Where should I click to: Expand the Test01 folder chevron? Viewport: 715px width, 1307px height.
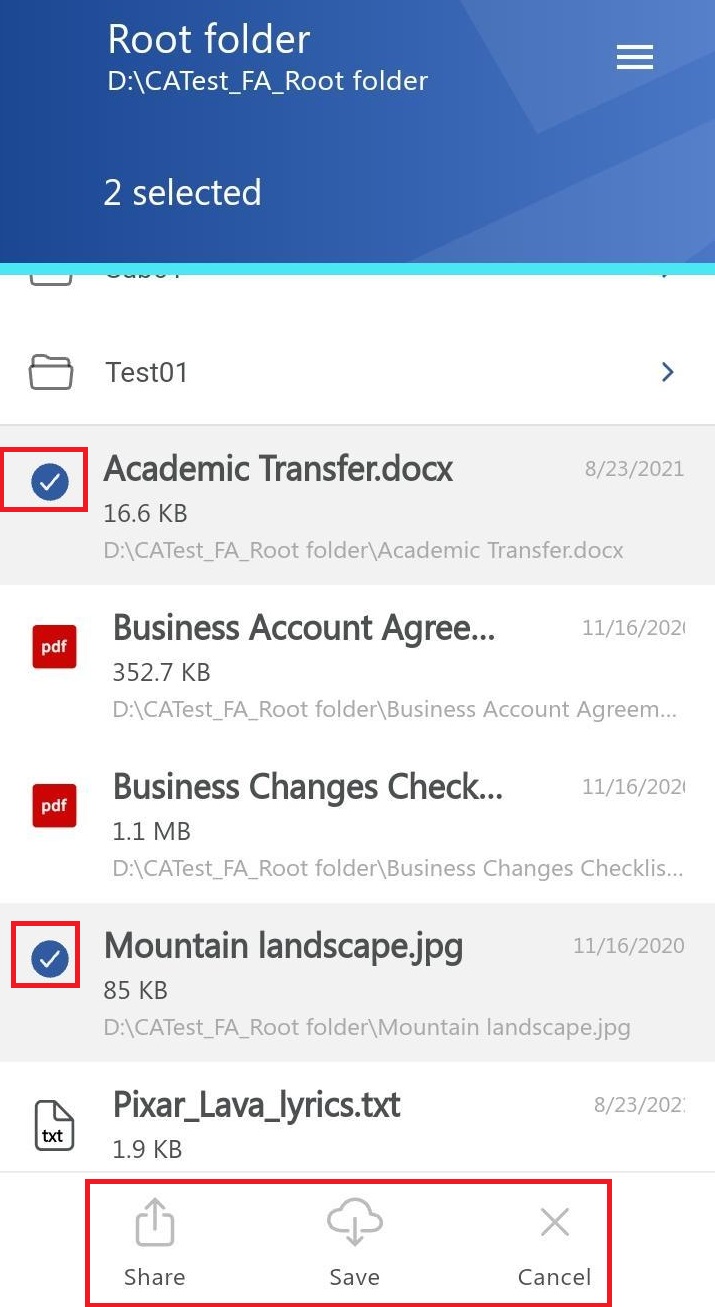[x=668, y=373]
